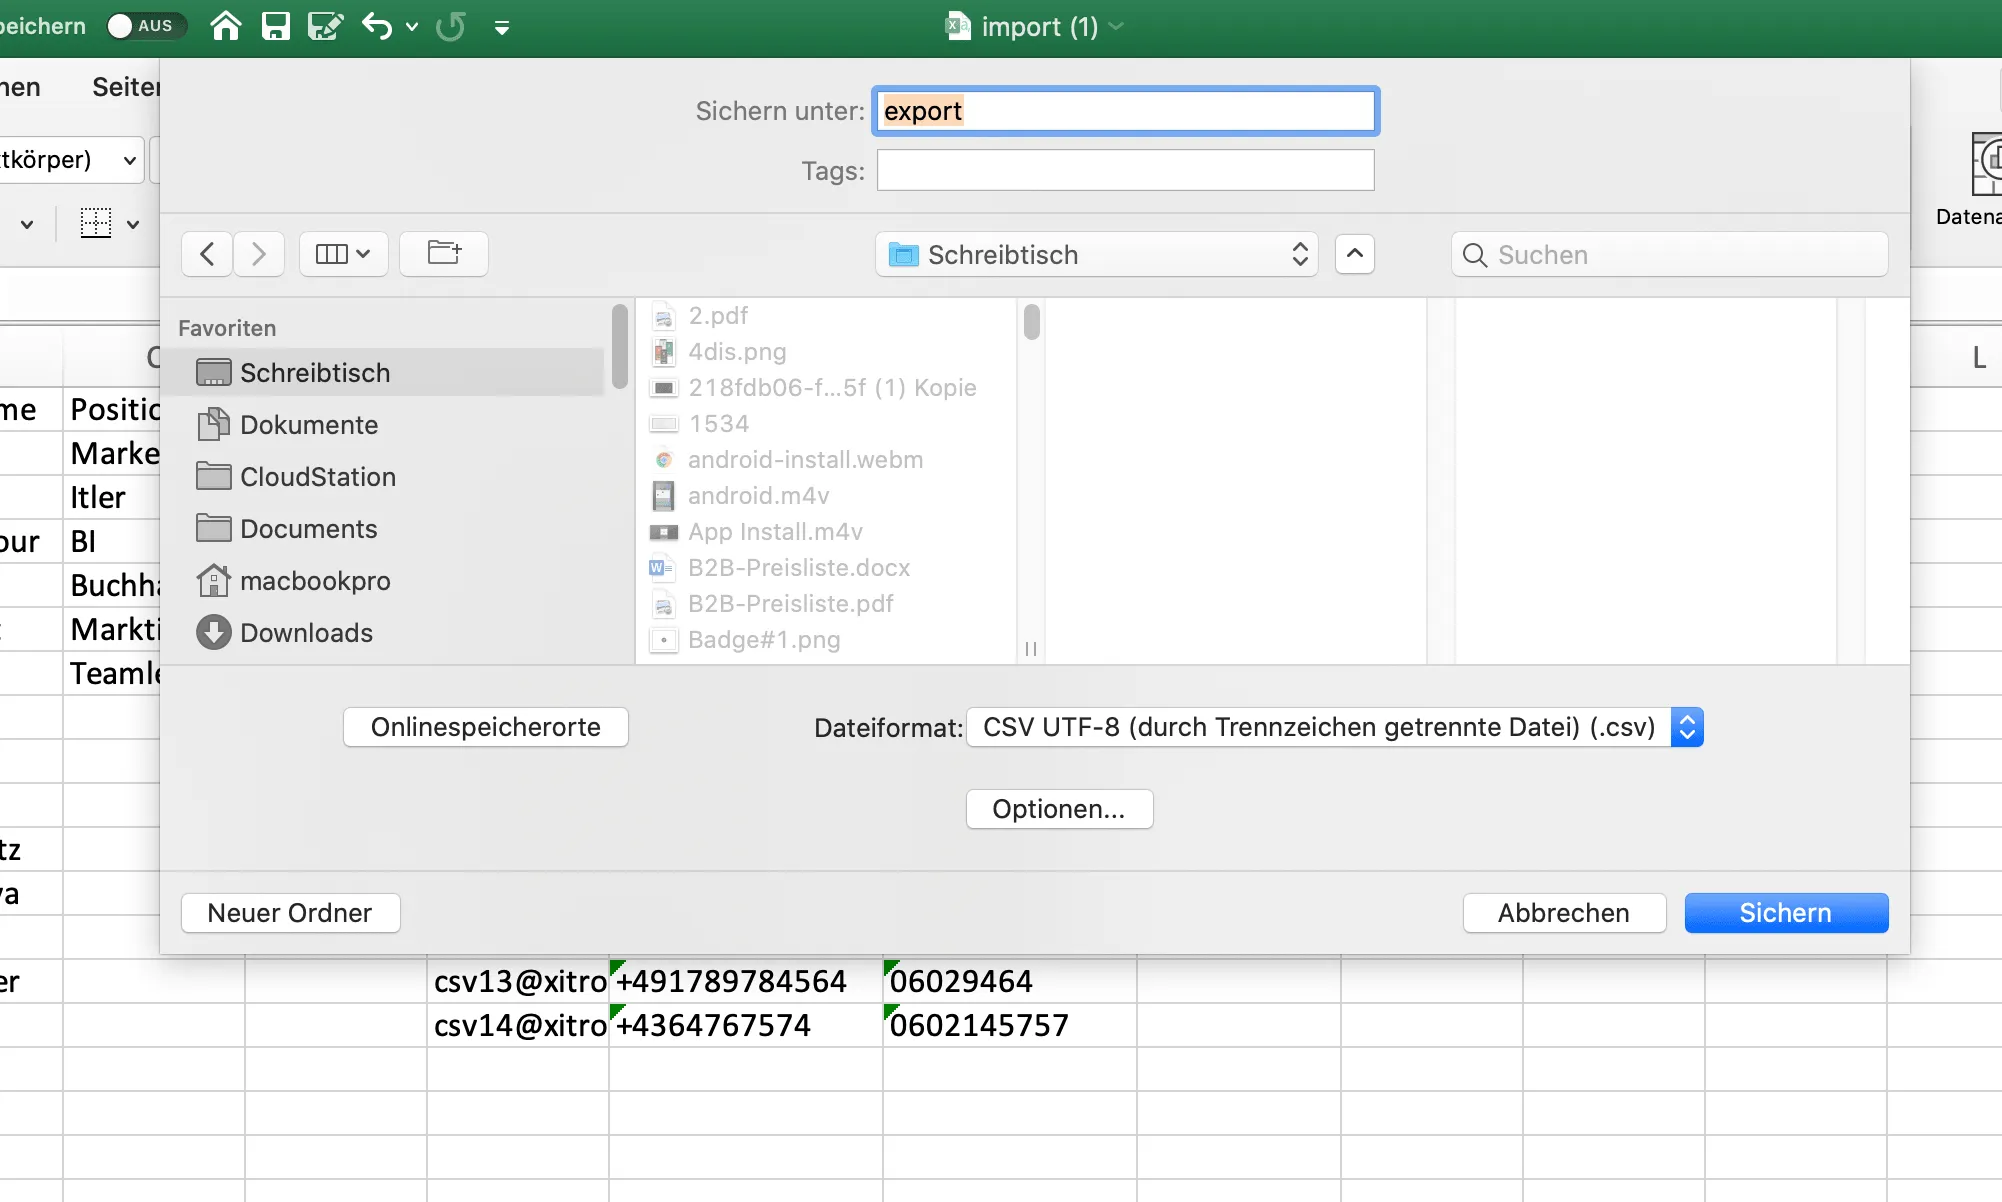Image resolution: width=2002 pixels, height=1202 pixels.
Task: Open the Seitenlayout ribbon tab
Action: click(126, 87)
